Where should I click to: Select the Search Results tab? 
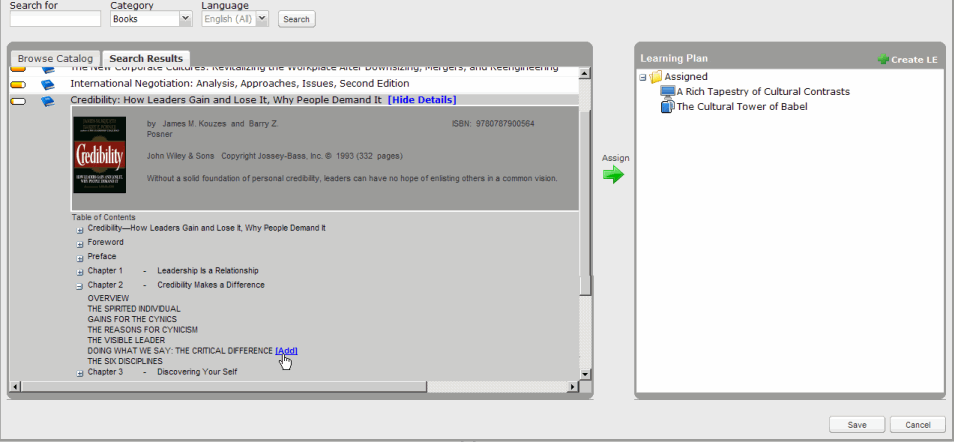click(x=146, y=59)
